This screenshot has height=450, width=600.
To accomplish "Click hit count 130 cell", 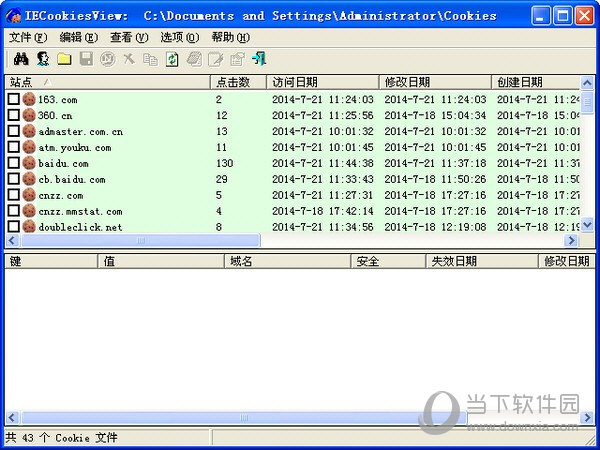I will 225,163.
